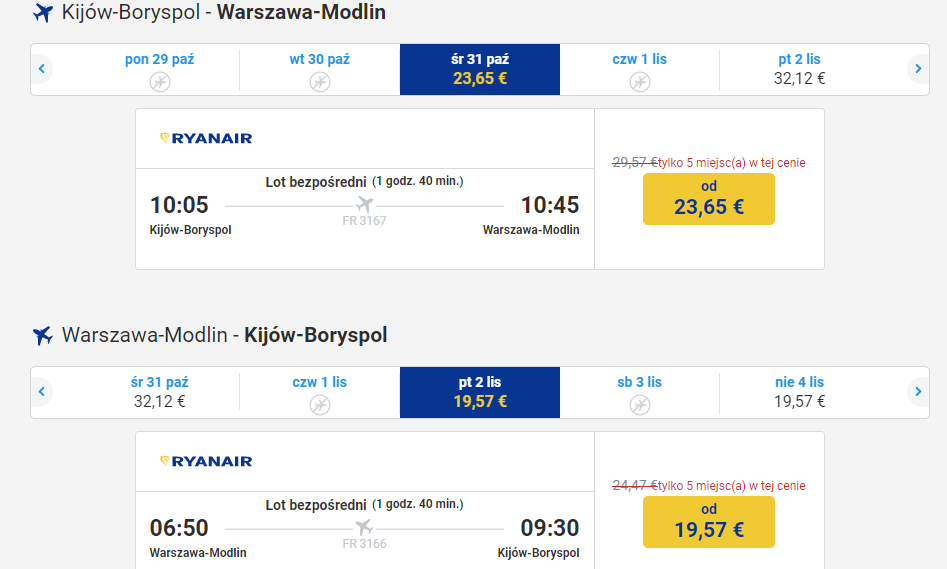947x569 pixels.
Task: Choose the return fare button od 19,57 €
Action: [708, 522]
